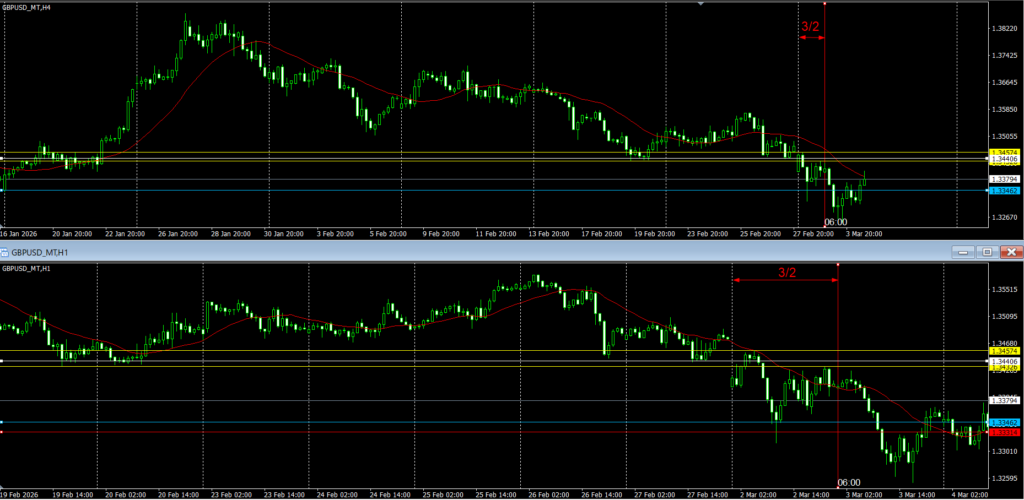
Task: Click the red 1.33314 price tag on H1
Action: pyautogui.click(x=1004, y=432)
